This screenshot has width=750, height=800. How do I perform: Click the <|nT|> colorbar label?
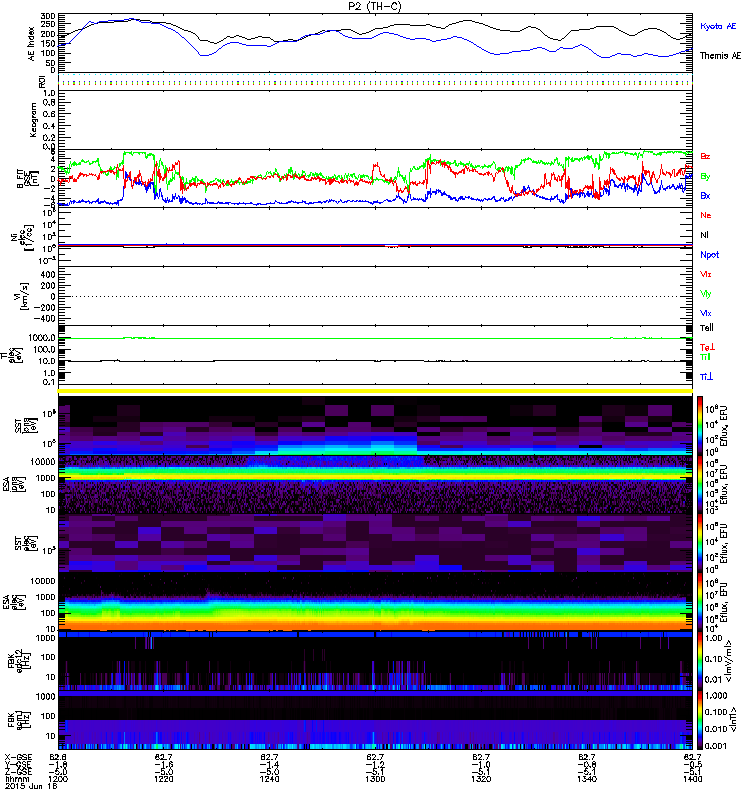point(732,719)
